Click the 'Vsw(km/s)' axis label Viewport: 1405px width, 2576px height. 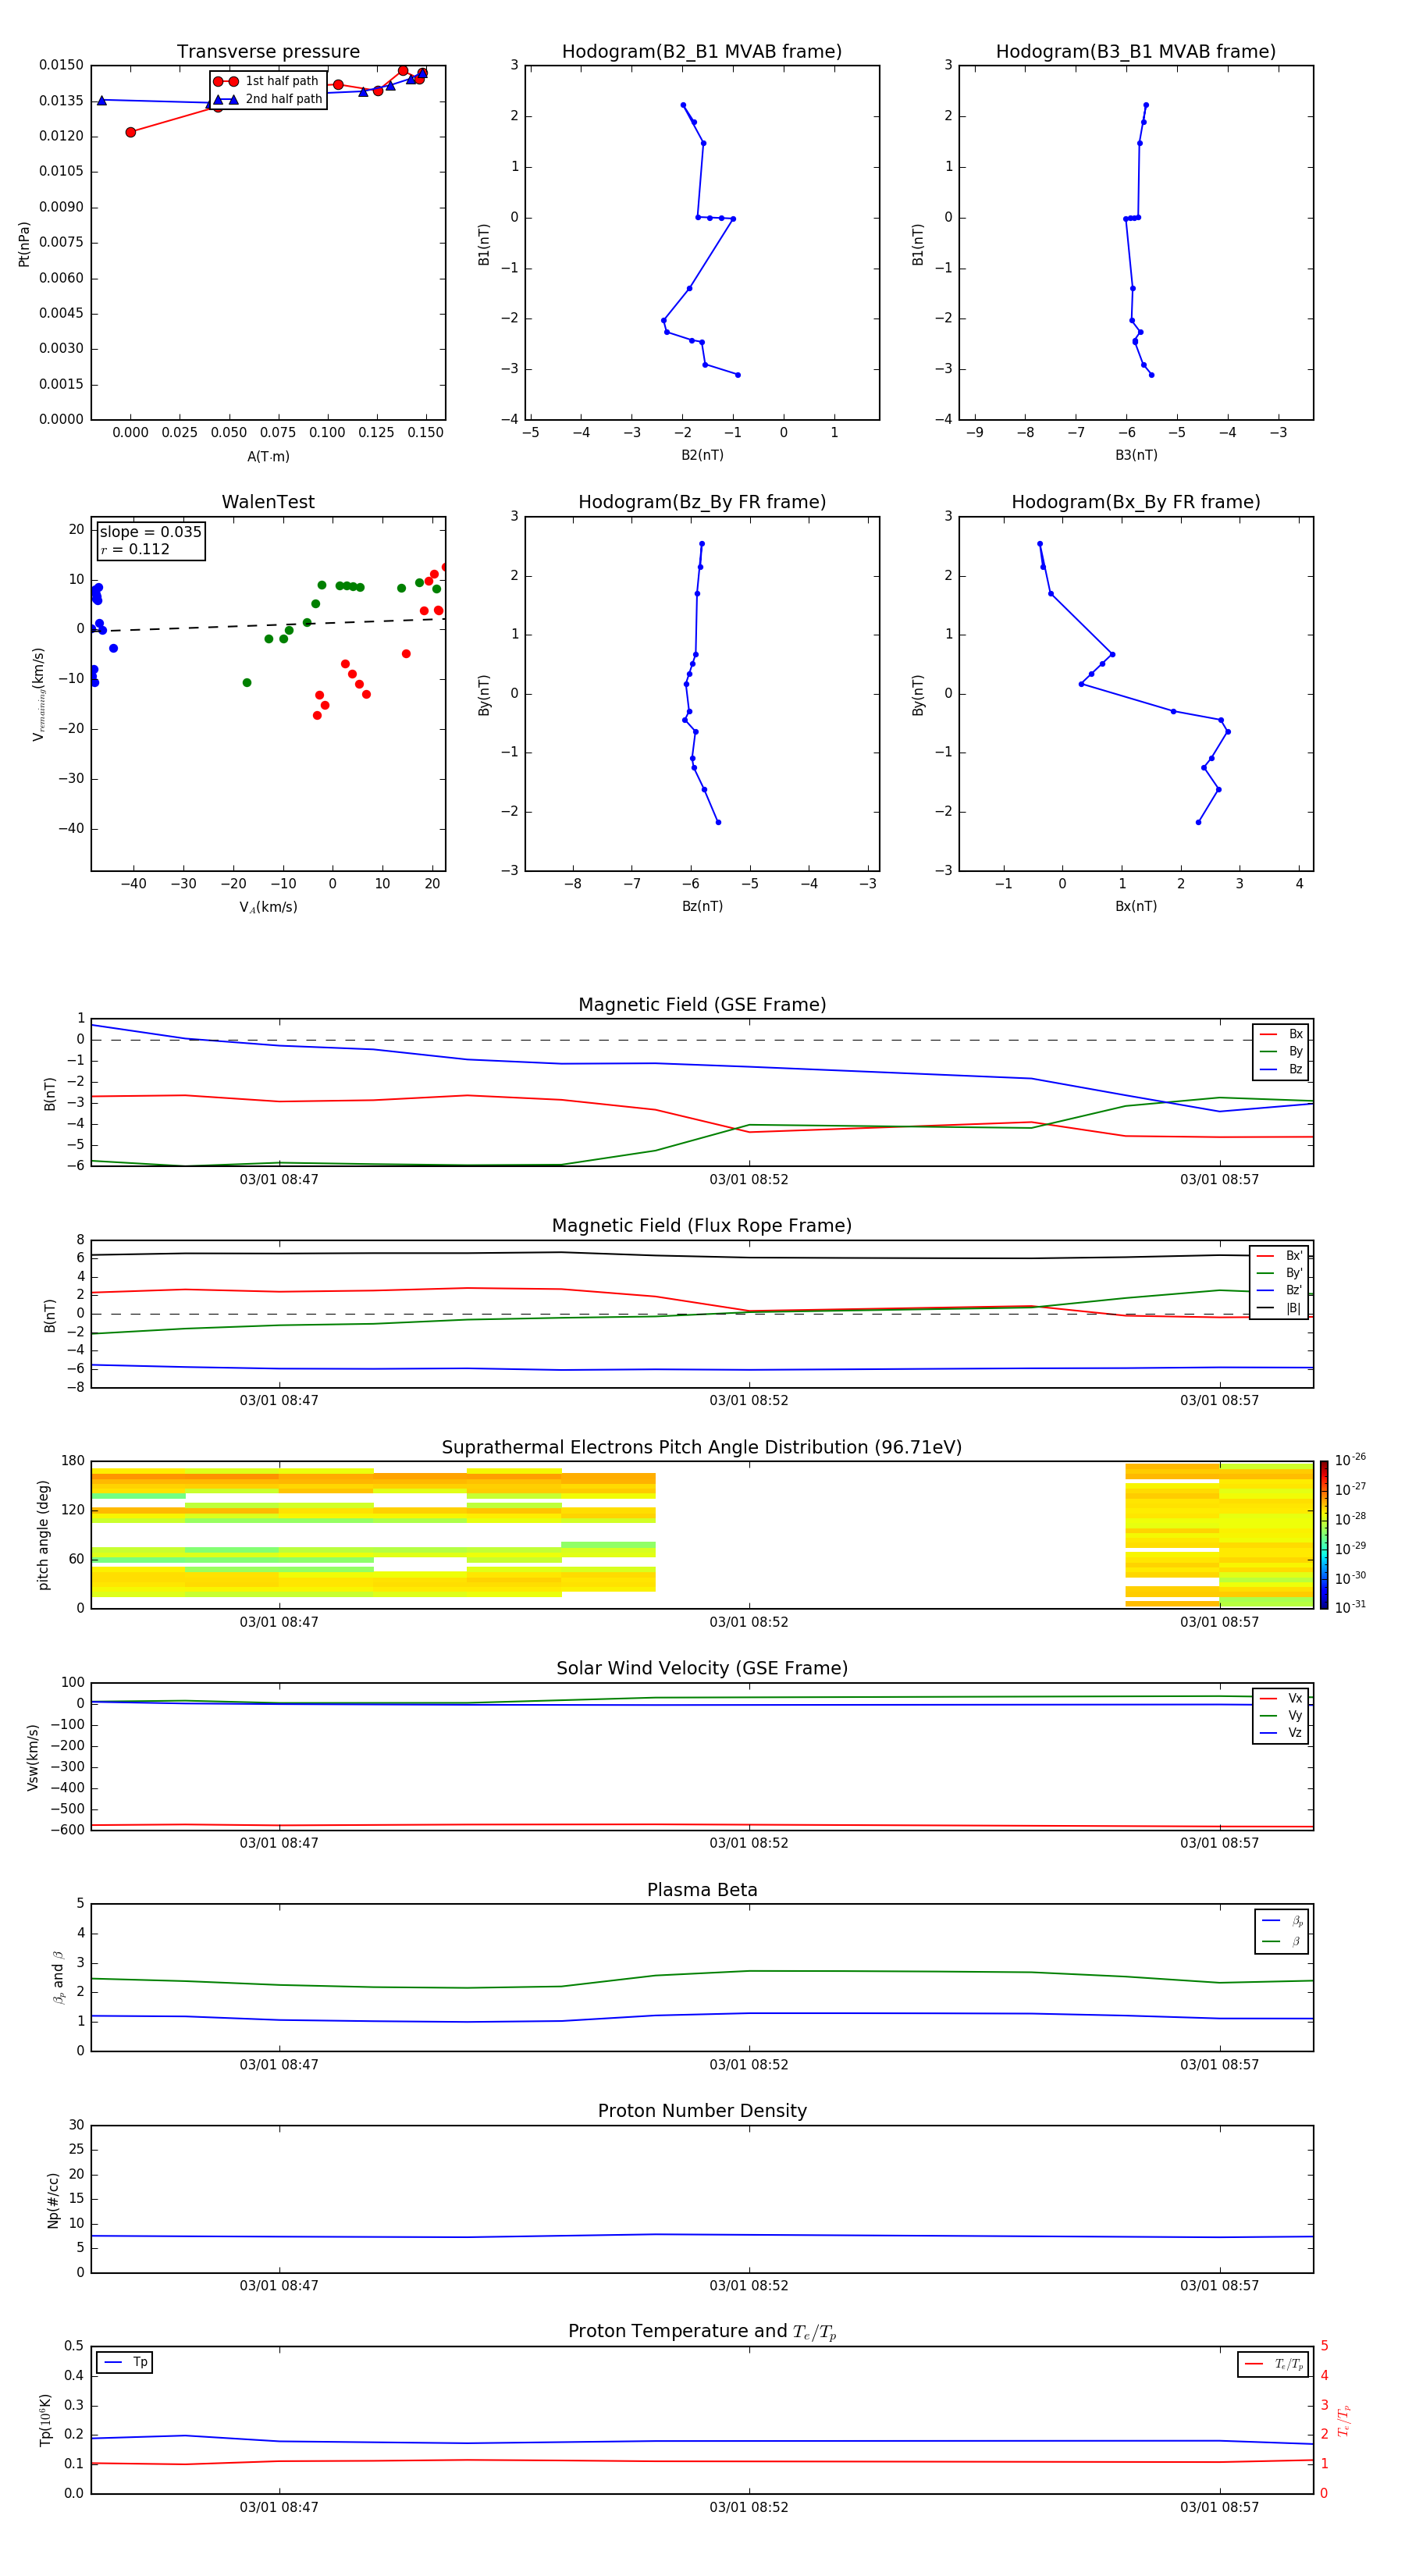33,1756
